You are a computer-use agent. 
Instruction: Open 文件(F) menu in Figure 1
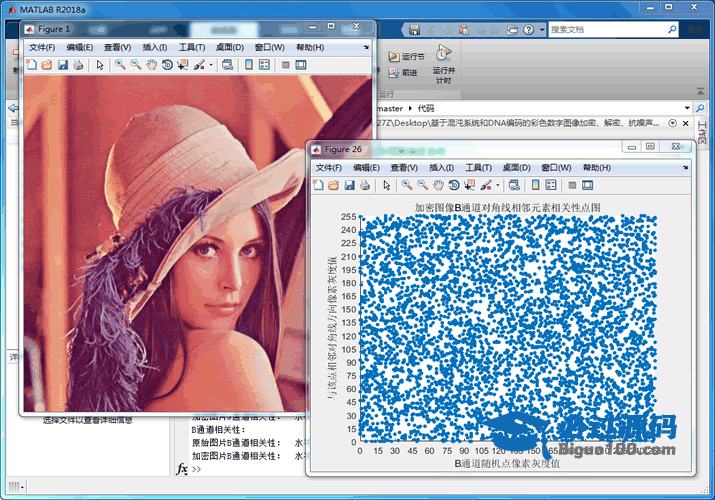42,47
